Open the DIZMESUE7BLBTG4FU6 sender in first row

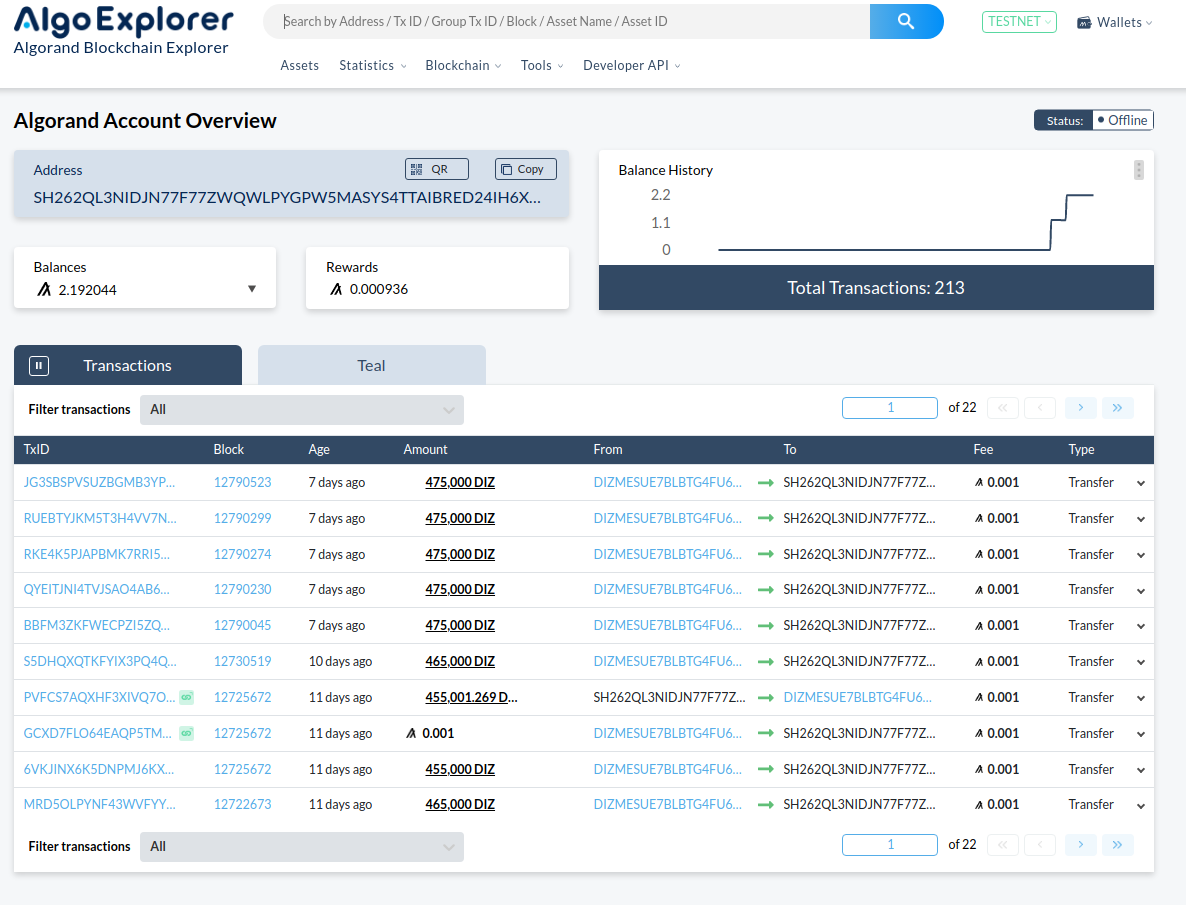667,482
